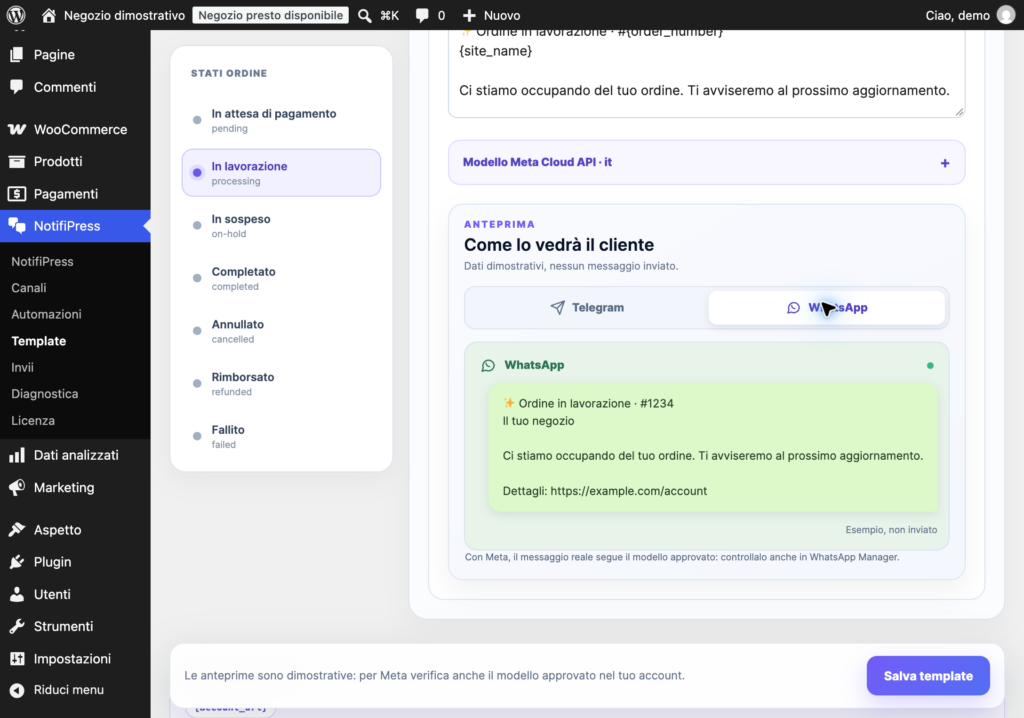Click the Esempio, non inviato label
The height and width of the screenshot is (718, 1024).
coord(891,530)
